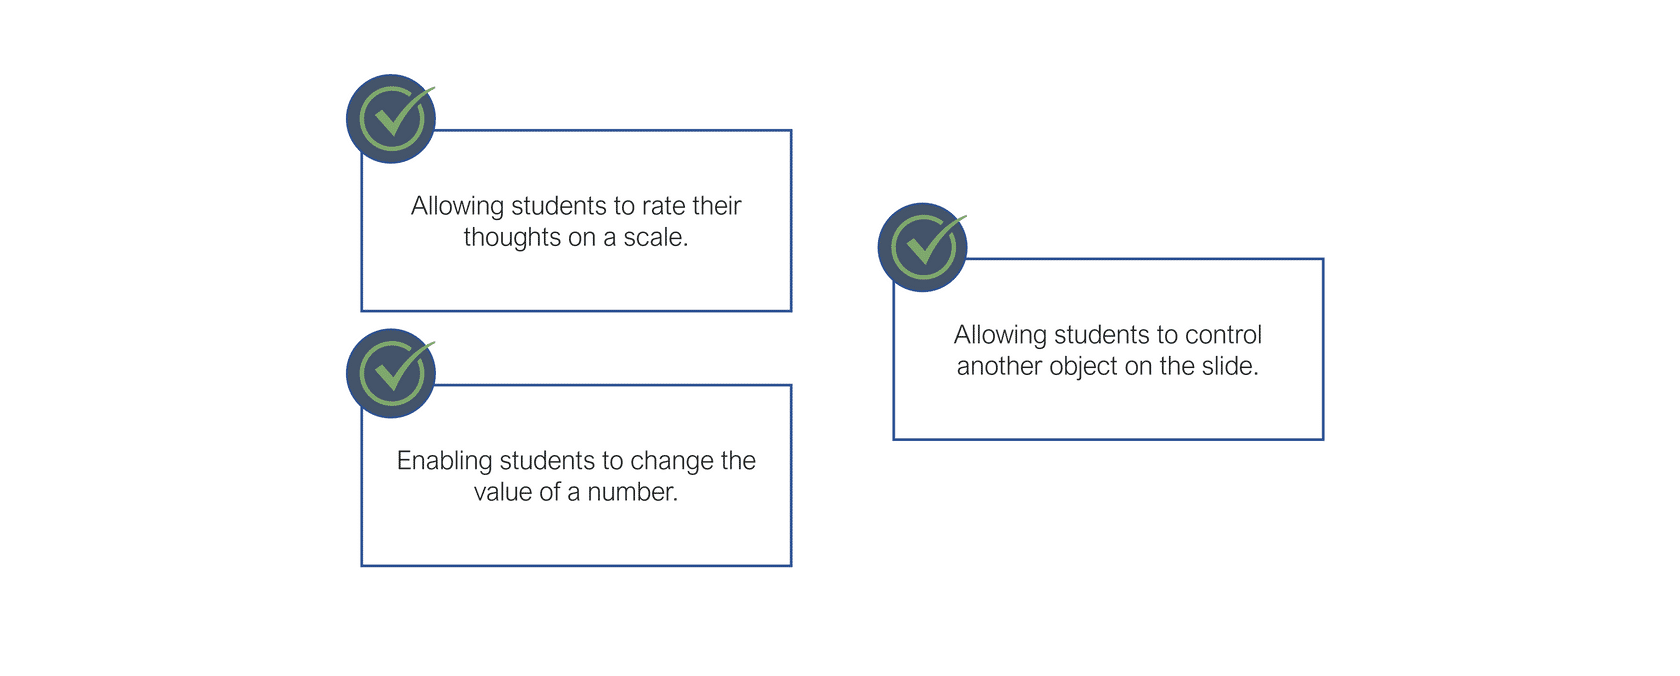Click the text line 'Allowing students to control'

(1108, 335)
